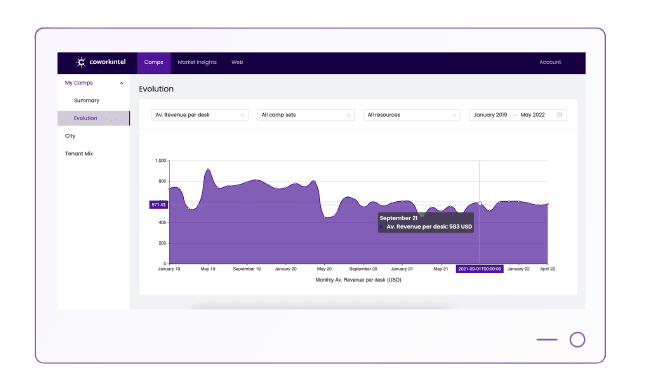Screen dimensions: 645x387
Task: Click the May 20 axis label
Action: (324, 269)
